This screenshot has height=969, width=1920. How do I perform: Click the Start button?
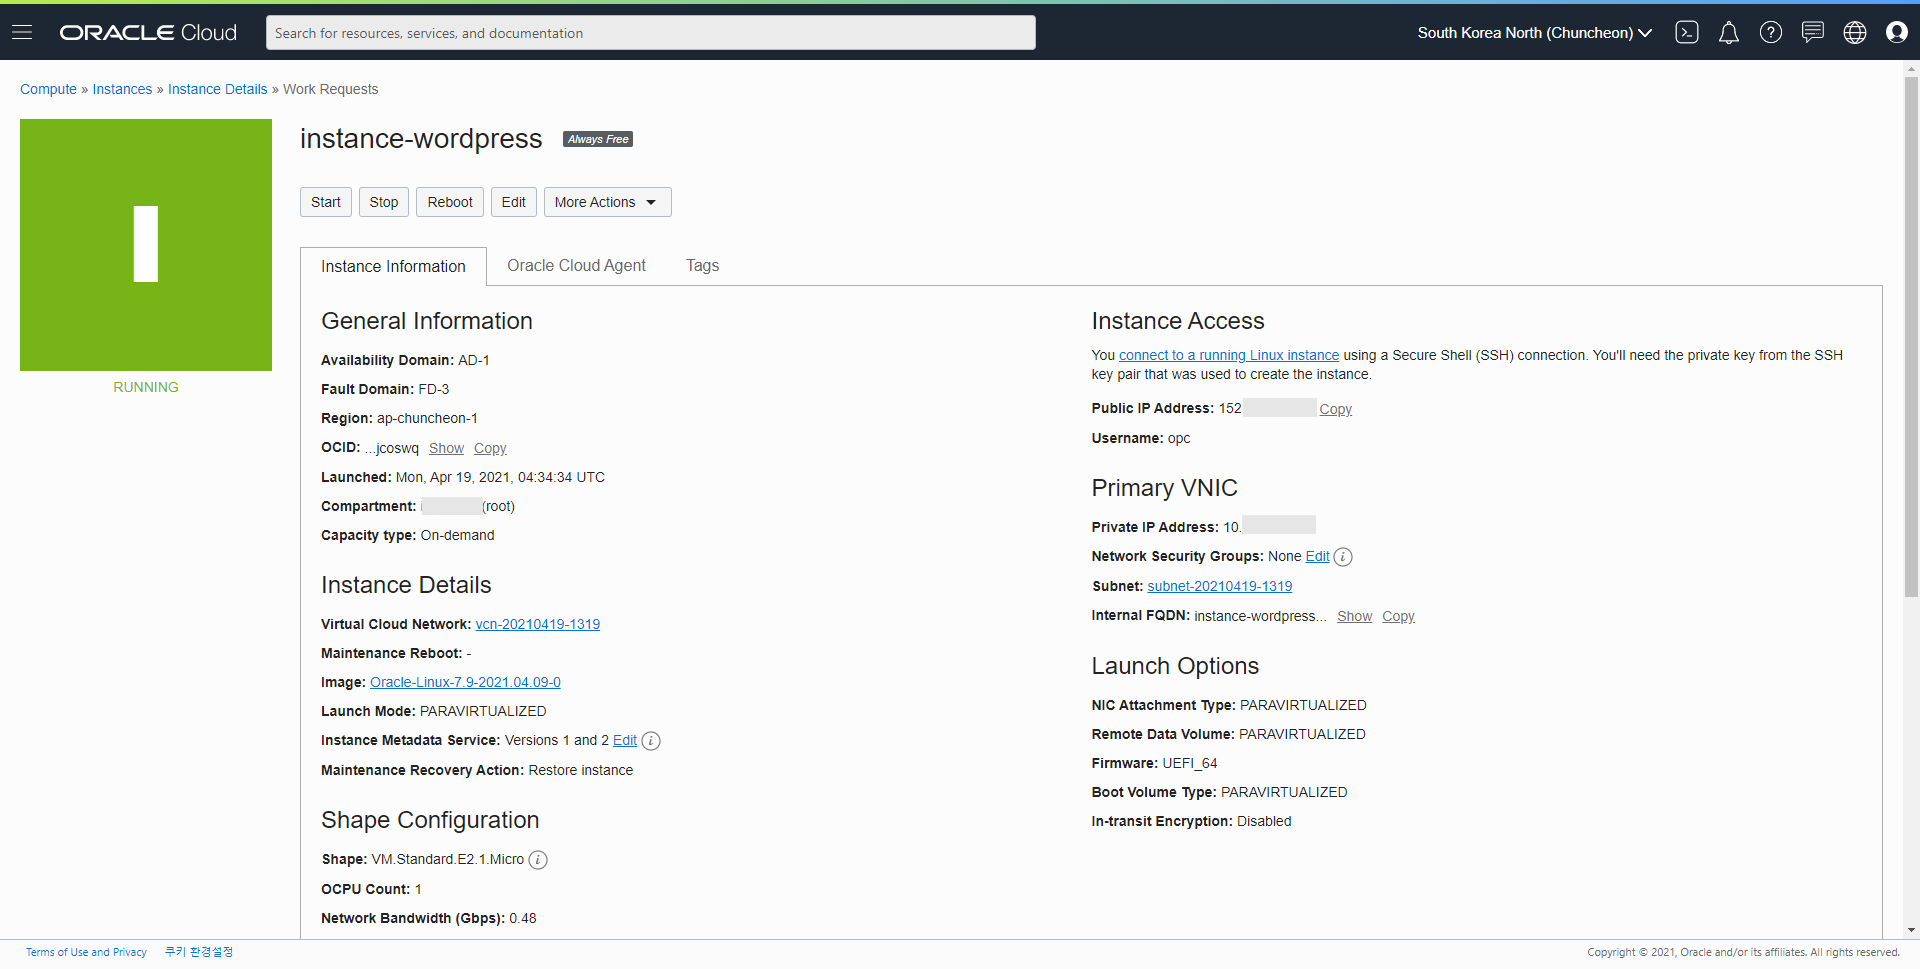(x=326, y=202)
